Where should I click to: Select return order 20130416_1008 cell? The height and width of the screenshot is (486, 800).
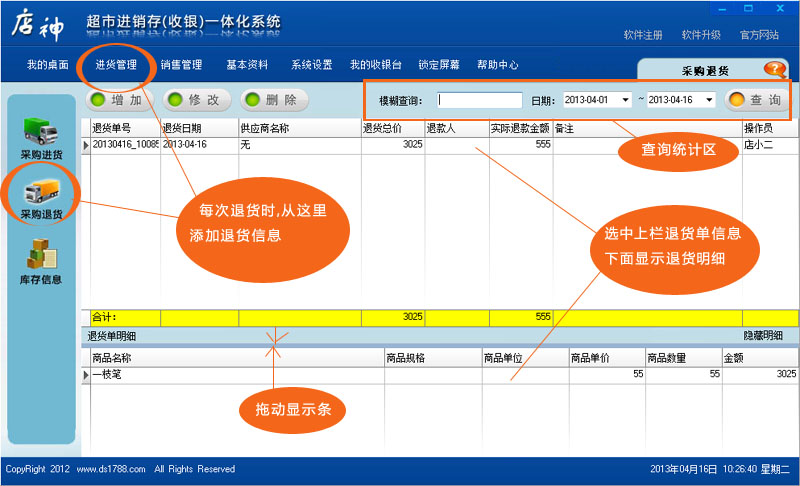[126, 145]
